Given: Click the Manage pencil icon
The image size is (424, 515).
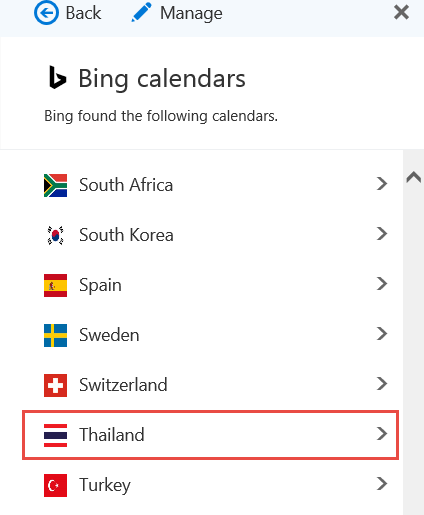Looking at the screenshot, I should pos(142,13).
